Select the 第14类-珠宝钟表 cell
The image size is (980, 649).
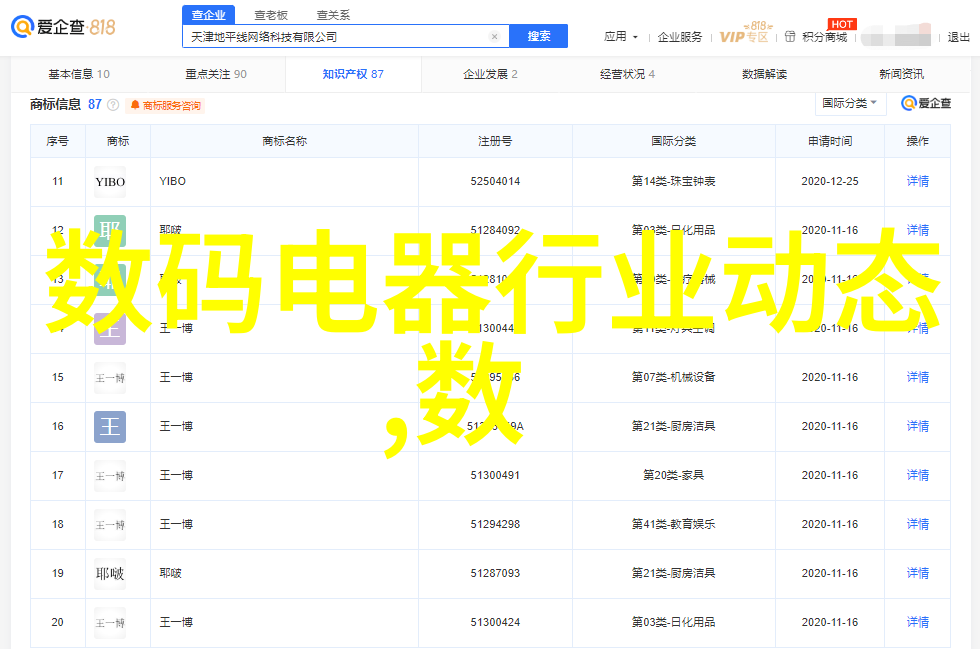673,181
